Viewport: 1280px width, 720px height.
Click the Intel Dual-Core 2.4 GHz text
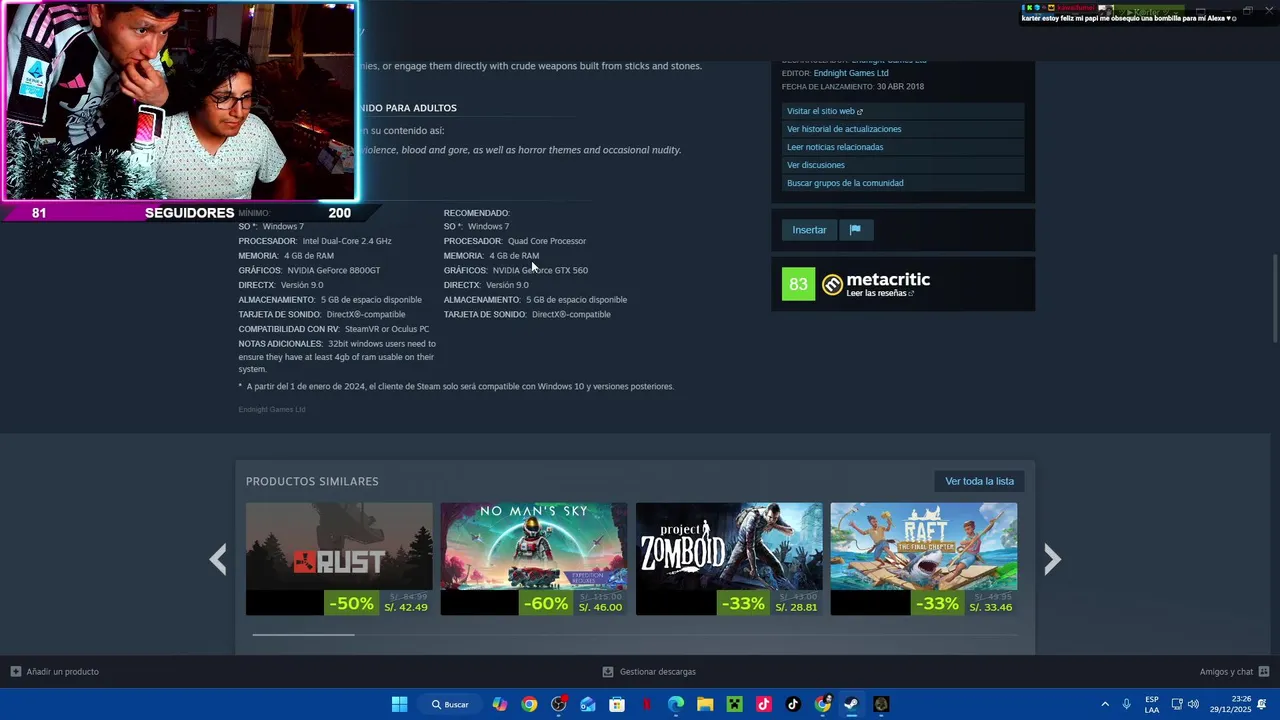tap(347, 241)
